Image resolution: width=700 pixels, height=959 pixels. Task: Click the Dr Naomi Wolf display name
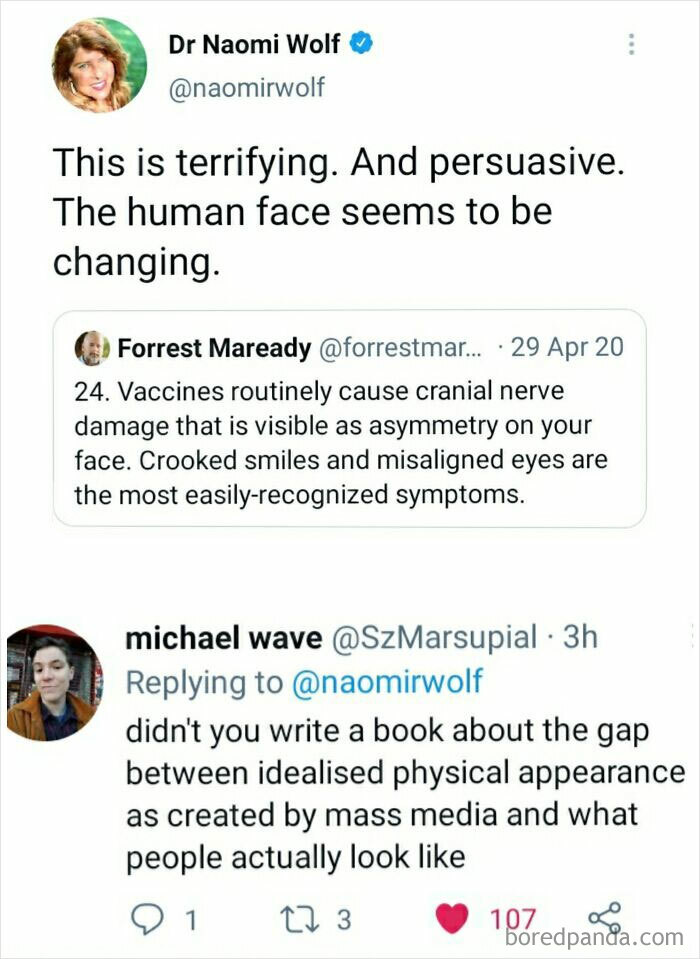(254, 45)
